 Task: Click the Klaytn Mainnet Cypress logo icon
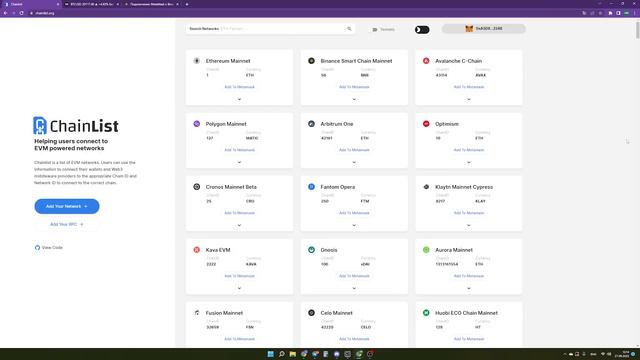(426, 187)
